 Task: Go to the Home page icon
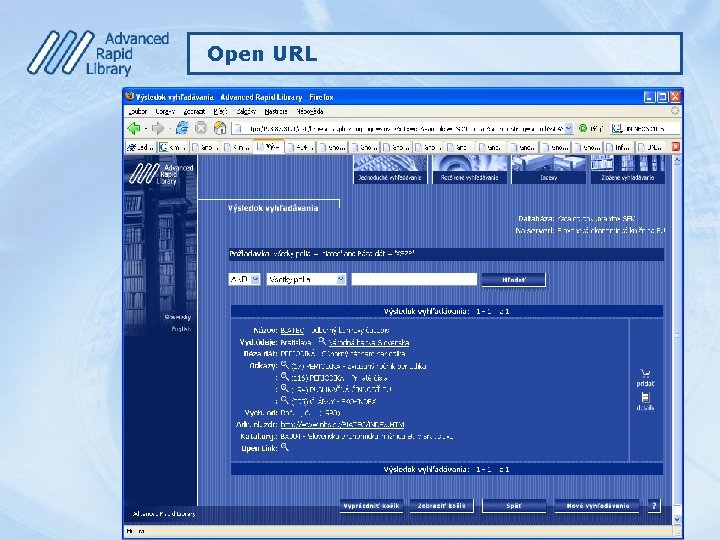click(x=220, y=128)
